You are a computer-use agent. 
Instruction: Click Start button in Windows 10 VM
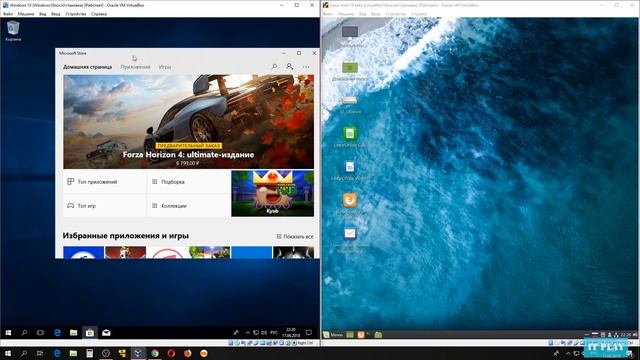(8, 333)
